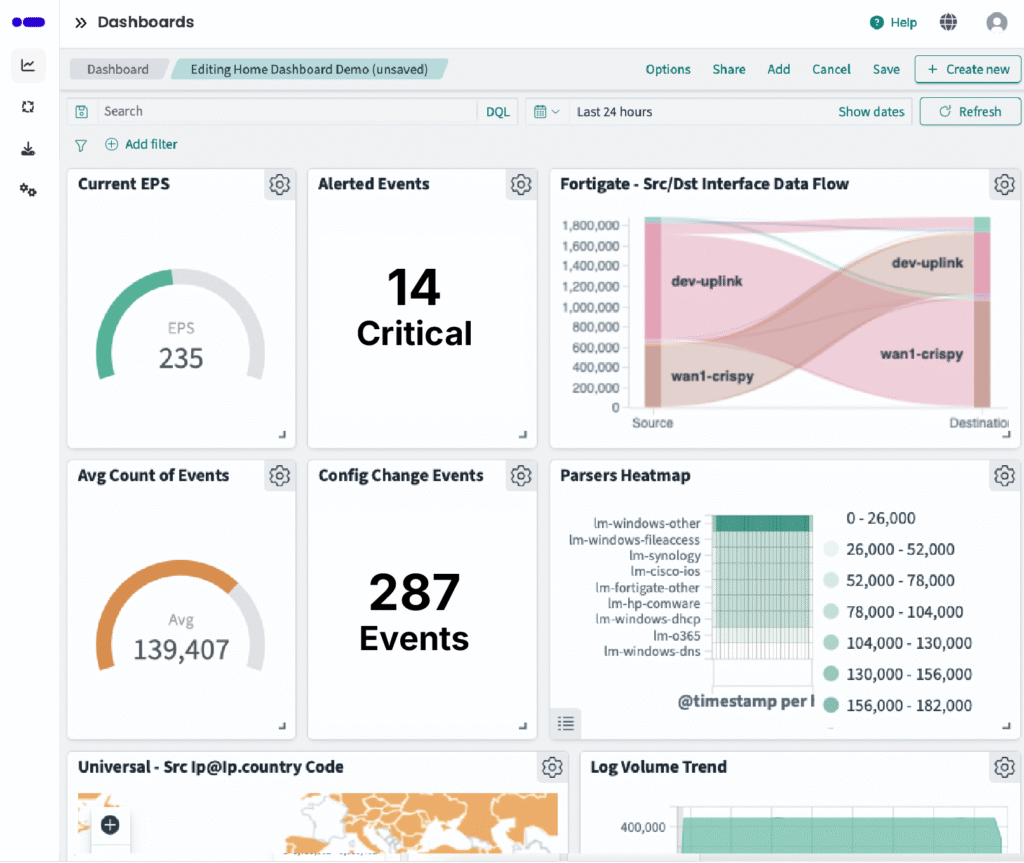This screenshot has width=1024, height=863.
Task: Open the Parsers Heatmap legend list icon
Action: (x=565, y=723)
